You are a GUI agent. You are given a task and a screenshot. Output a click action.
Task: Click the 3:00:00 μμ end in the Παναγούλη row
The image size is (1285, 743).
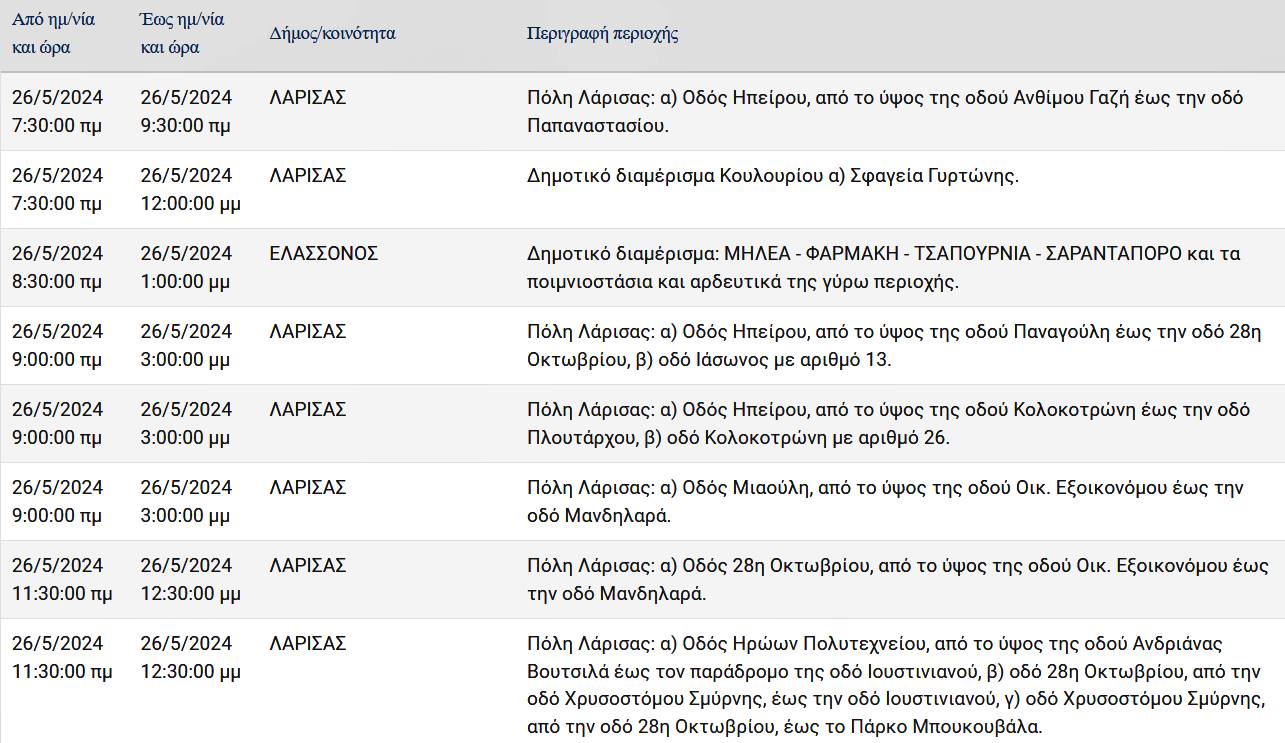(x=186, y=345)
